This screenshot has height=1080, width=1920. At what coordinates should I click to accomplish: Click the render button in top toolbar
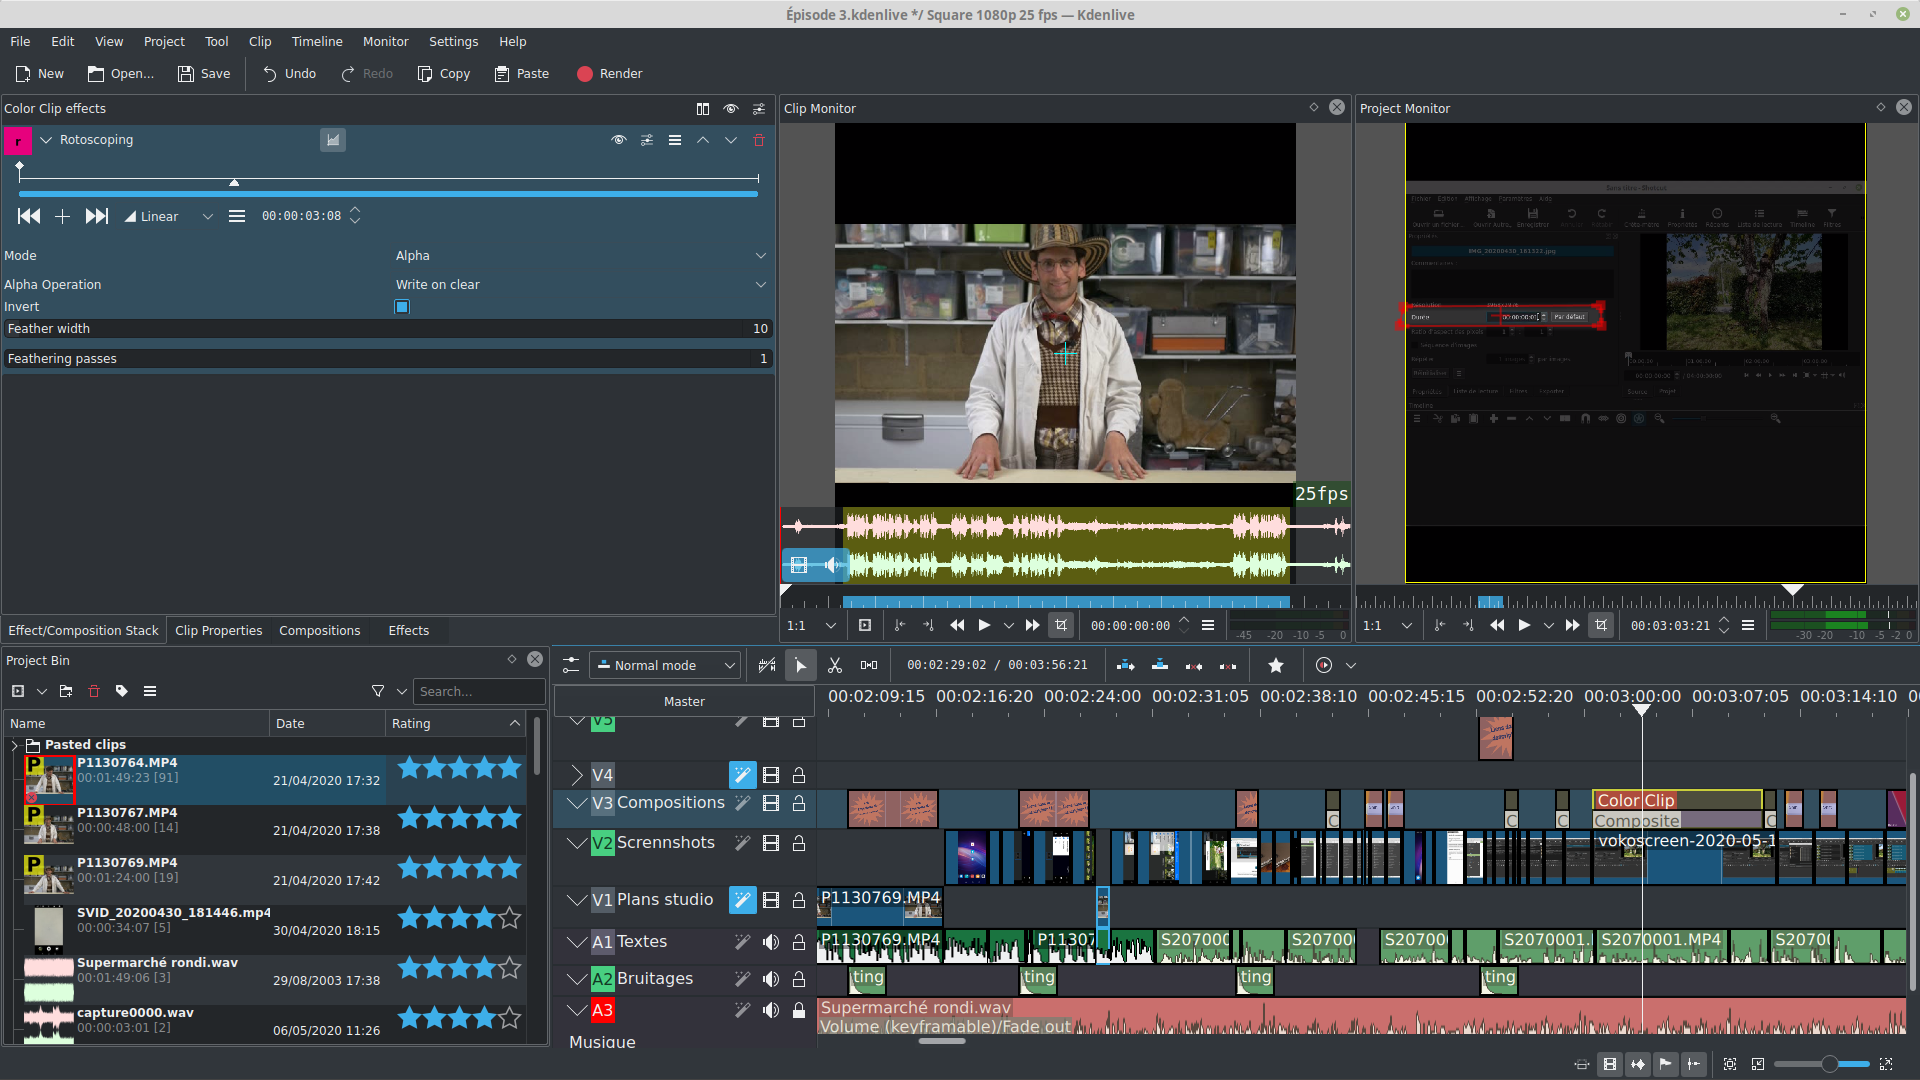[x=611, y=73]
